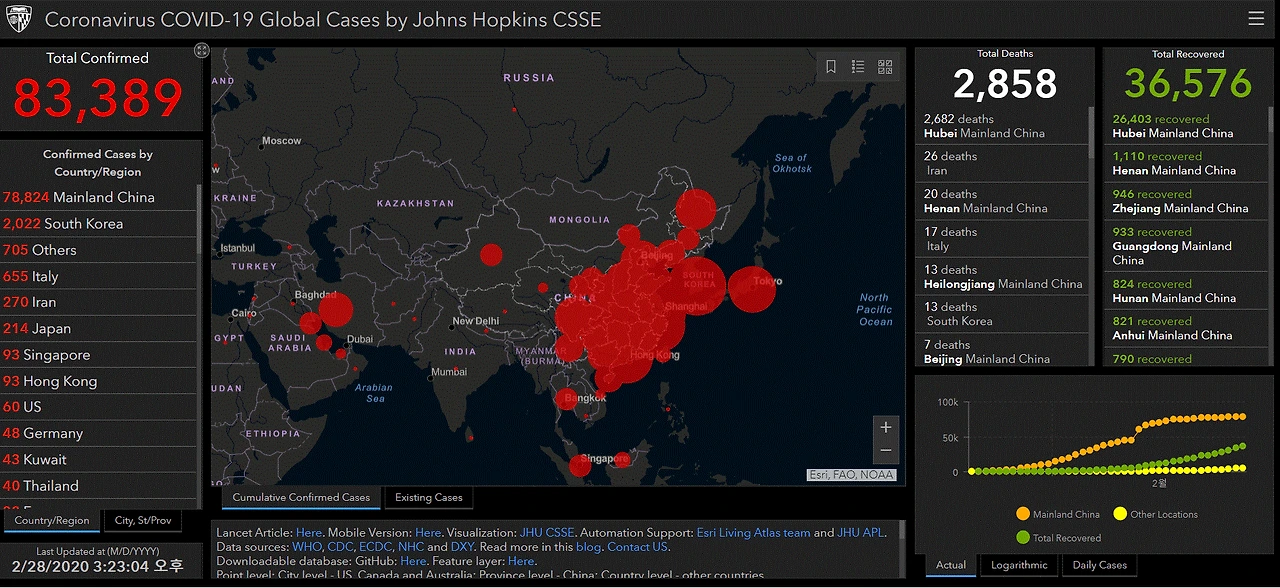The width and height of the screenshot is (1280, 588).
Task: Zoom out on the map
Action: (x=886, y=451)
